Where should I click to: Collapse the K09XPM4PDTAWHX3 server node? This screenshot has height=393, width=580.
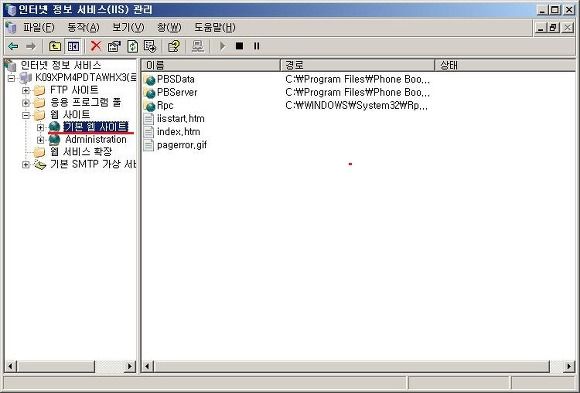11,78
